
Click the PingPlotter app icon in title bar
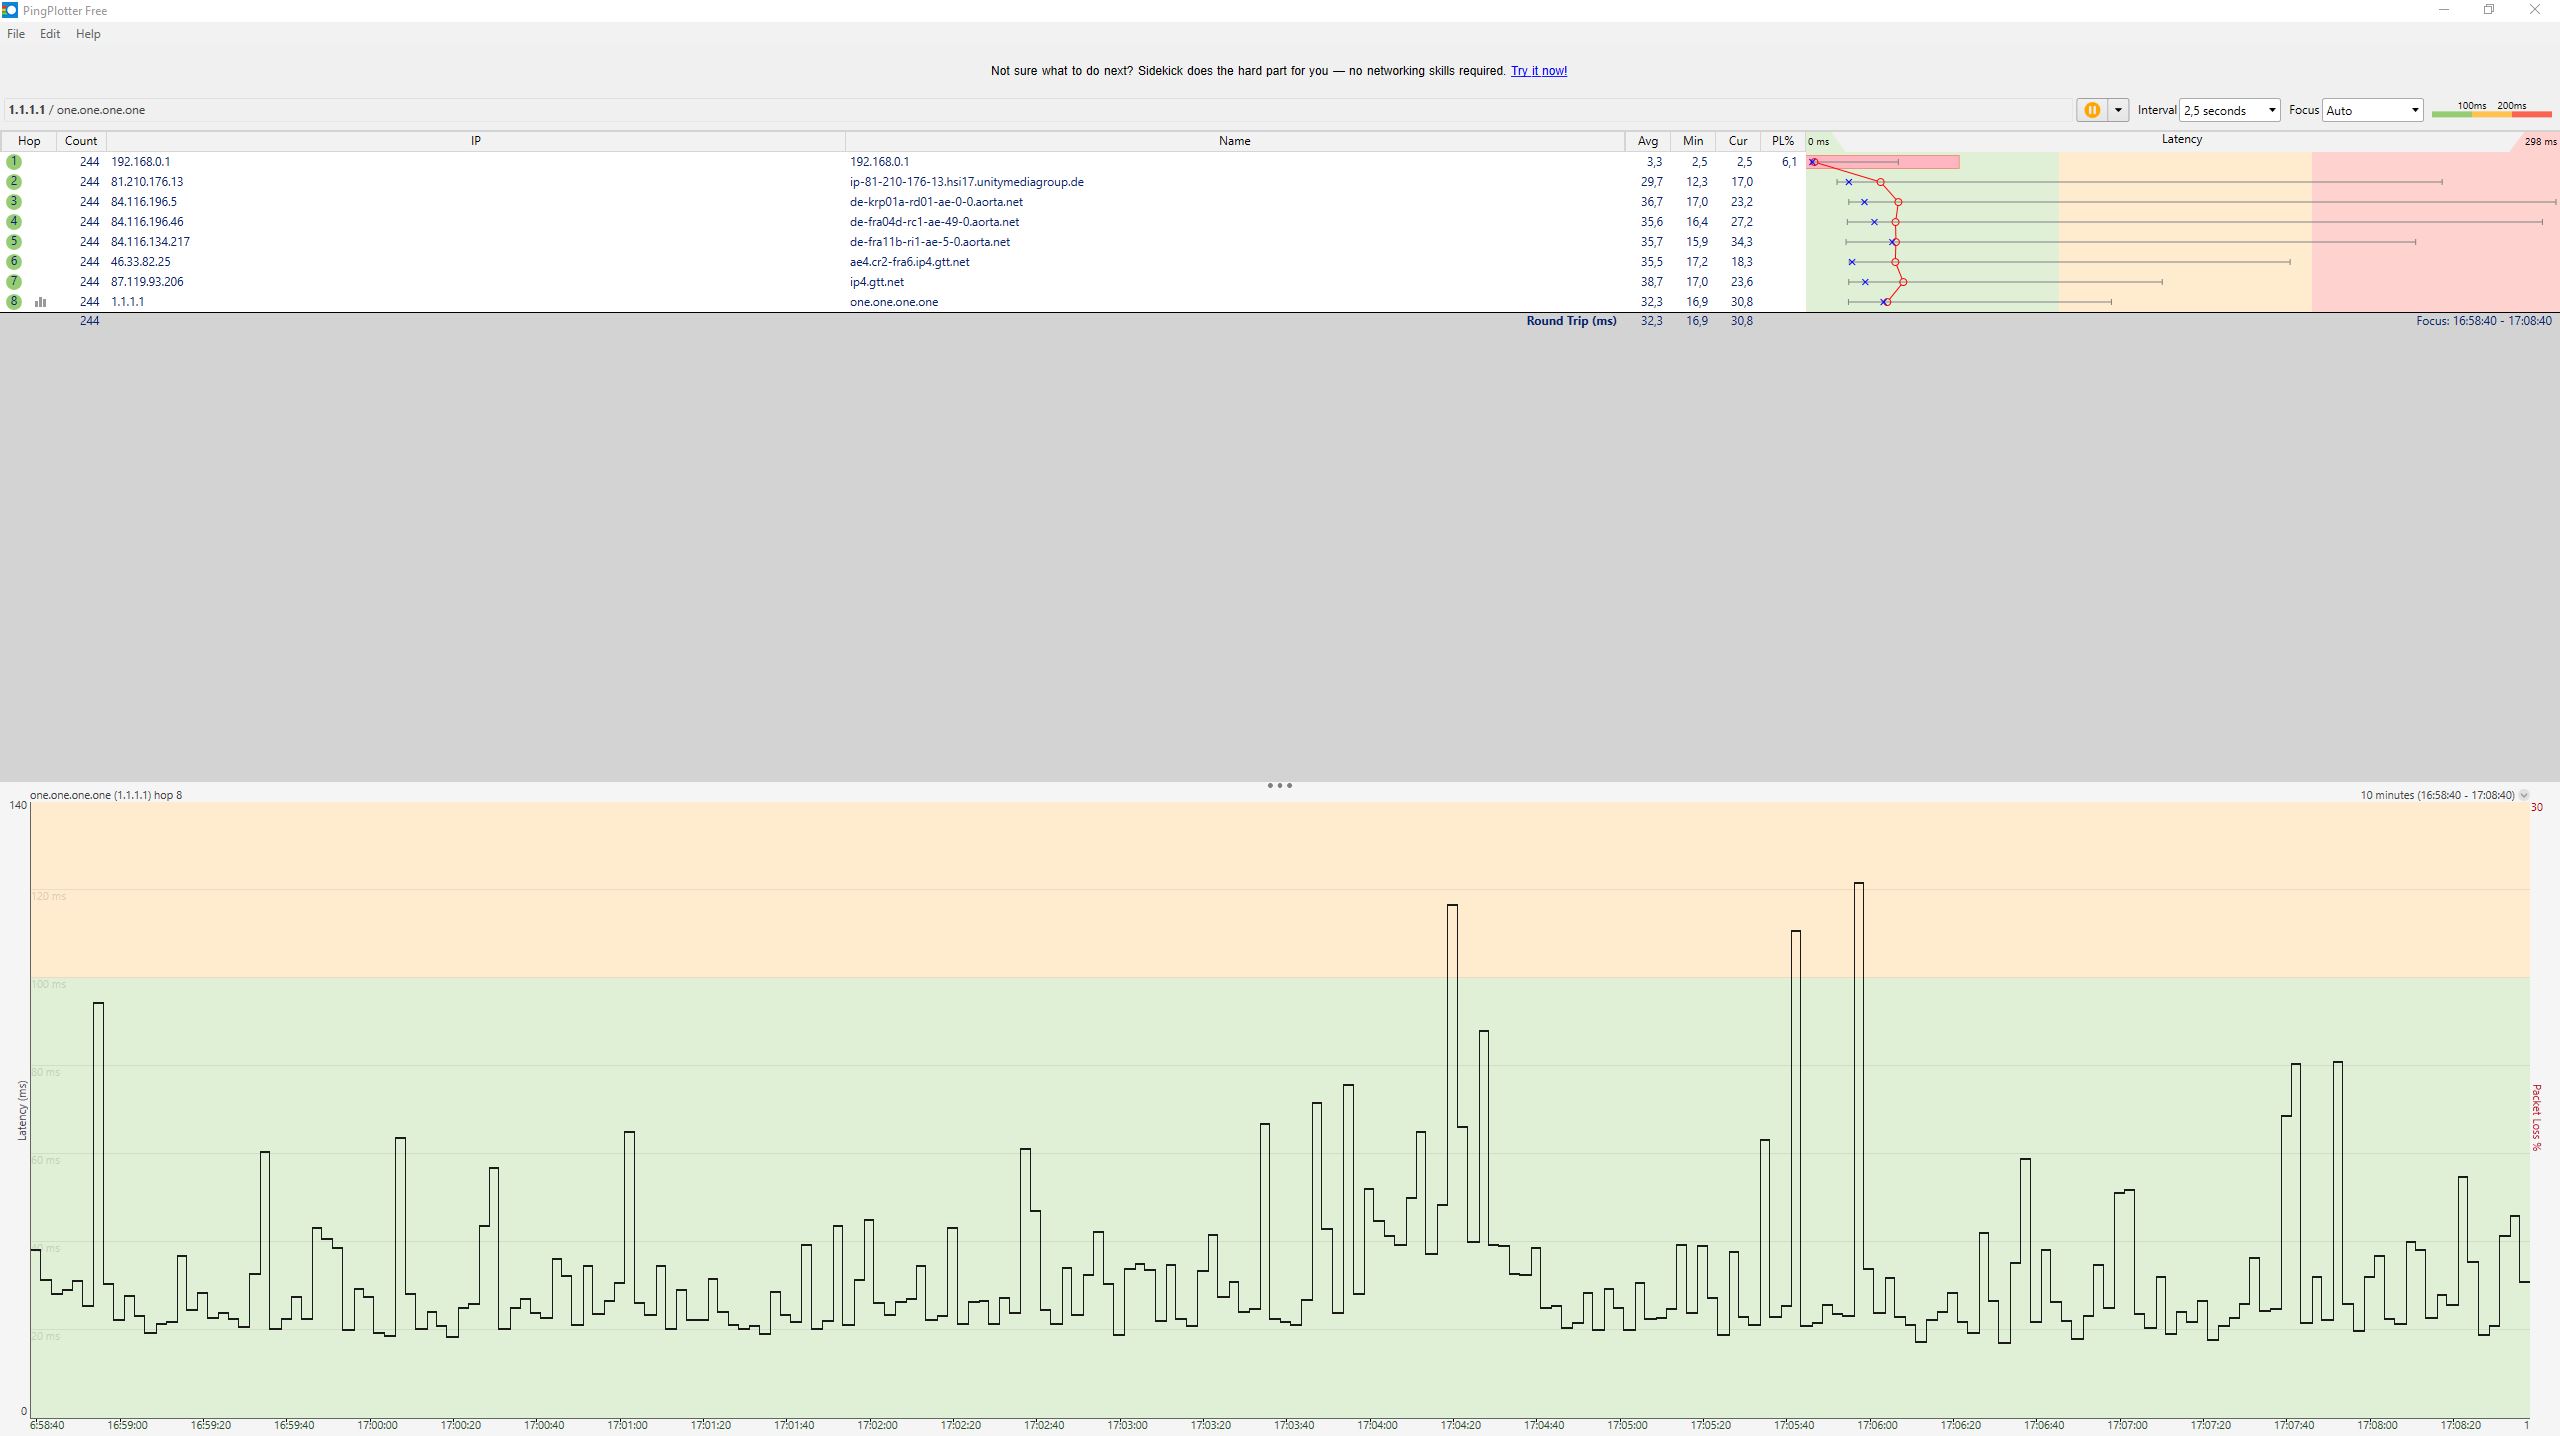tap(10, 10)
